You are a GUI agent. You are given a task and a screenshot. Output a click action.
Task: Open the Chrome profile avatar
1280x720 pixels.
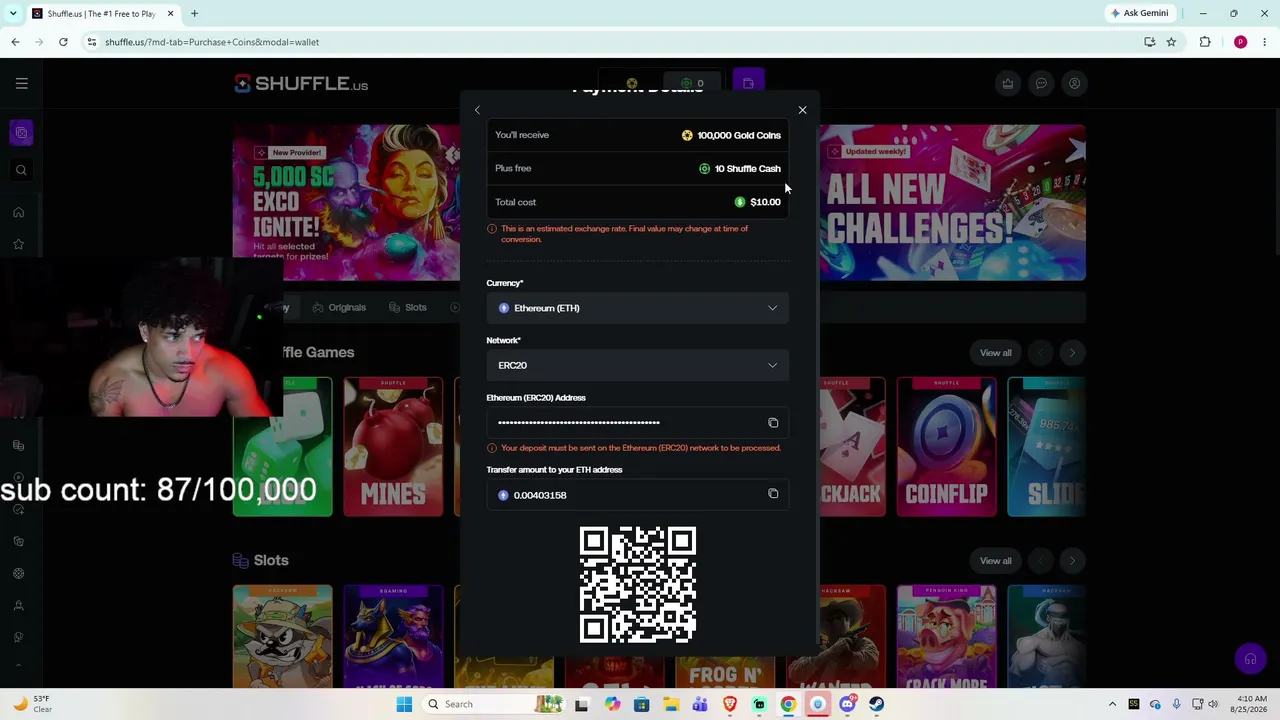(1240, 42)
